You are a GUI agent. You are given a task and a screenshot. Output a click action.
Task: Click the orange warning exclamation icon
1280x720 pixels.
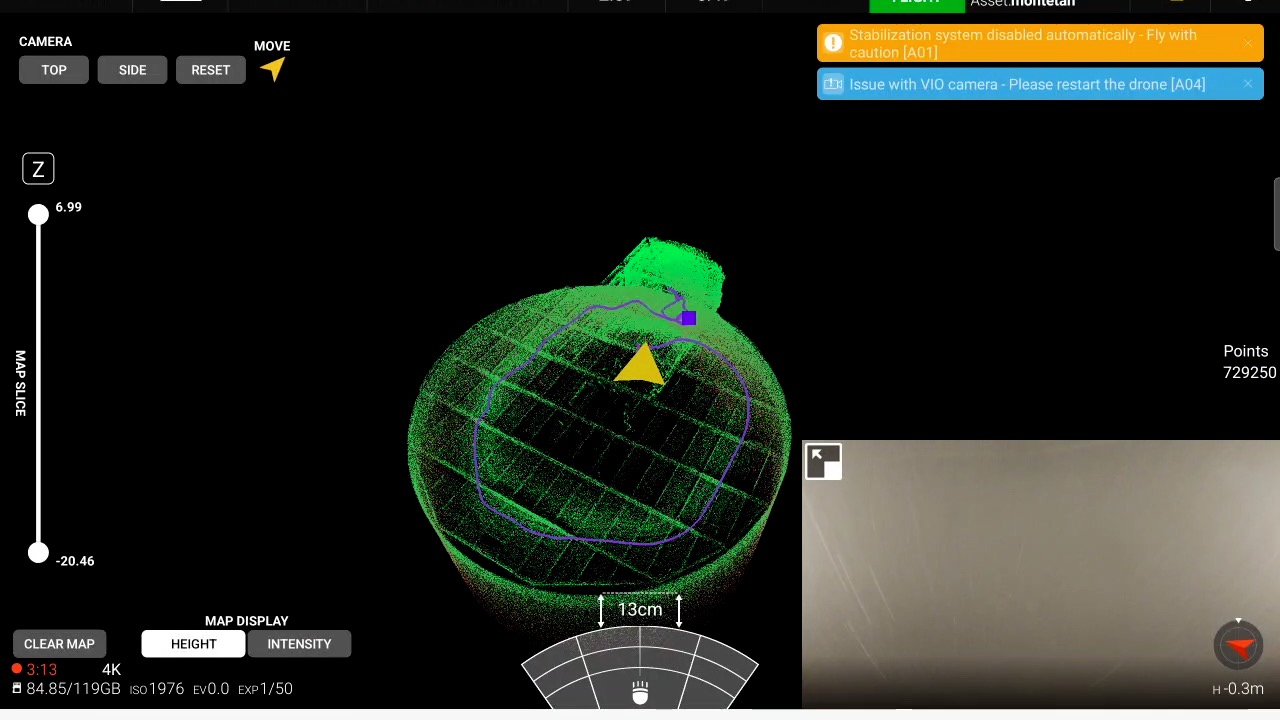click(x=833, y=43)
